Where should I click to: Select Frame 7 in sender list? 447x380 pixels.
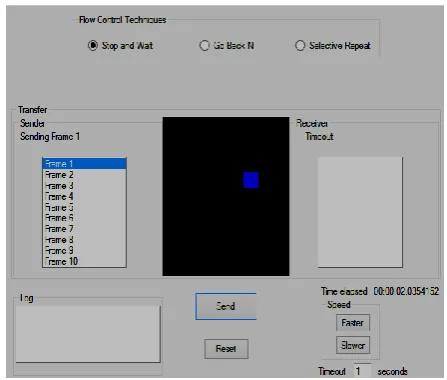84,229
